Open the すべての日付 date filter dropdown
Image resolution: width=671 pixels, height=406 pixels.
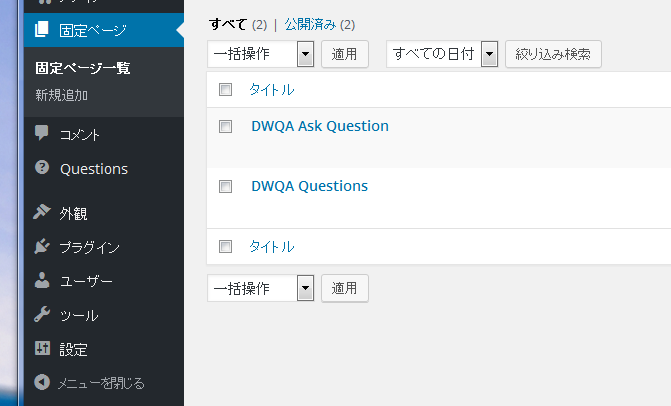click(x=442, y=54)
